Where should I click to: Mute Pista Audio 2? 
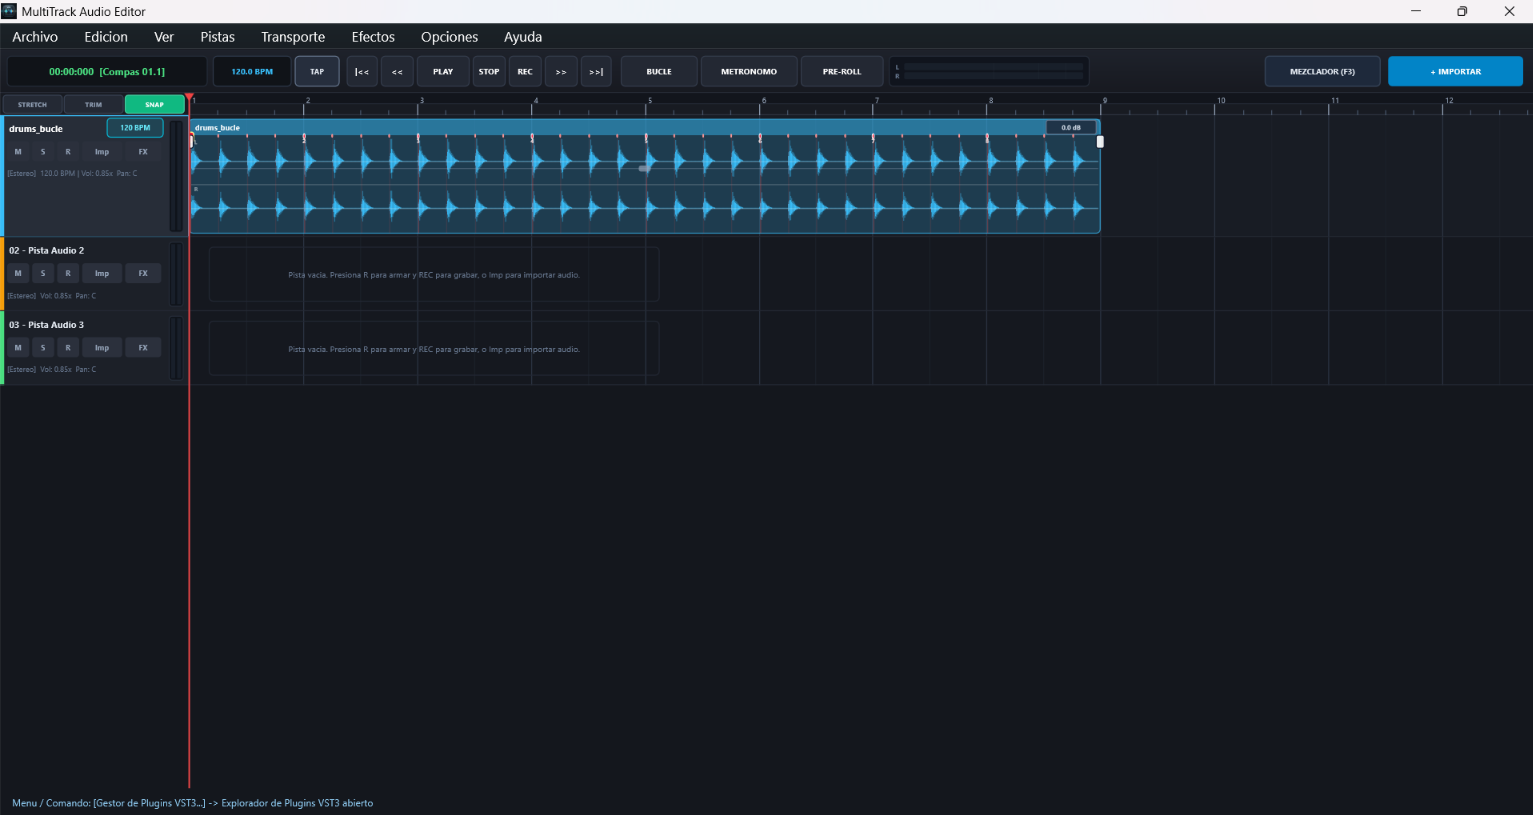[18, 273]
